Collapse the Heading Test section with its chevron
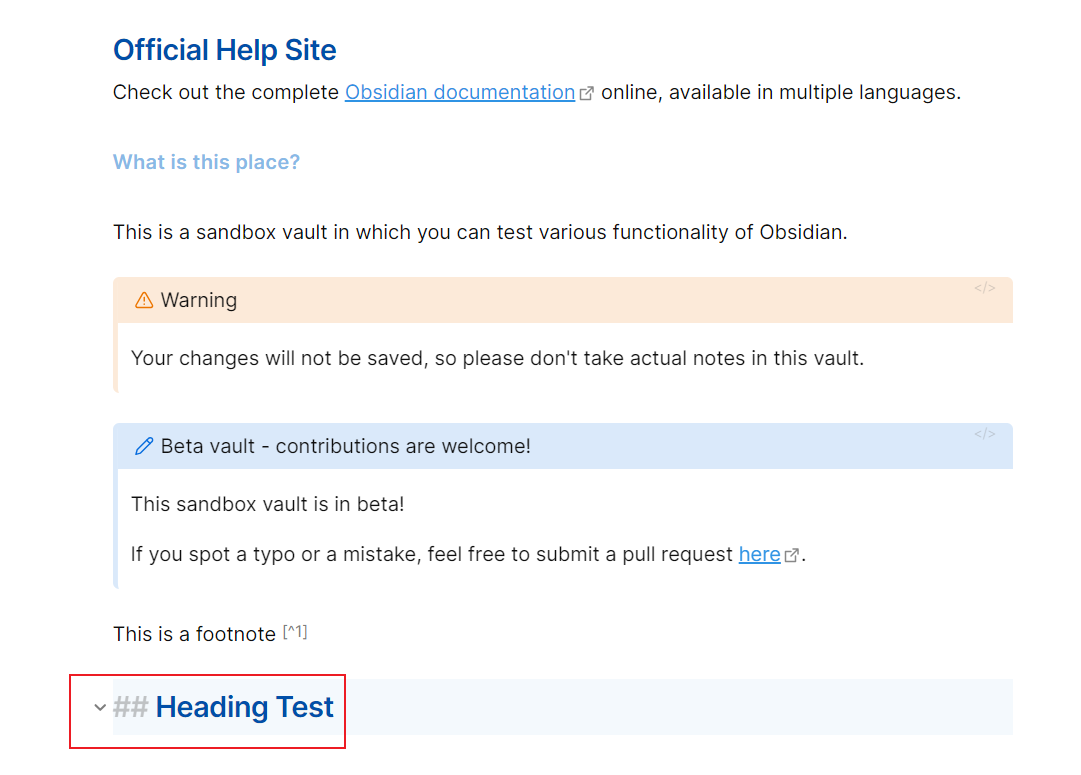1081x775 pixels. click(x=100, y=707)
